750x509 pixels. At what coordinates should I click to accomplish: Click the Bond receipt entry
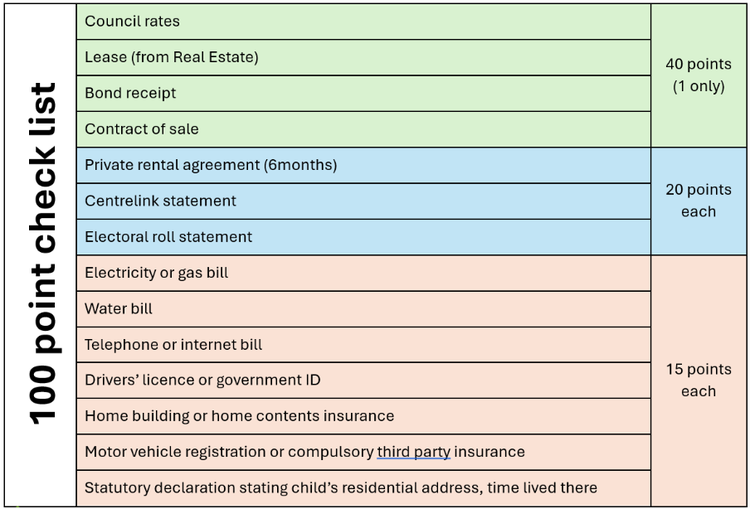point(130,93)
